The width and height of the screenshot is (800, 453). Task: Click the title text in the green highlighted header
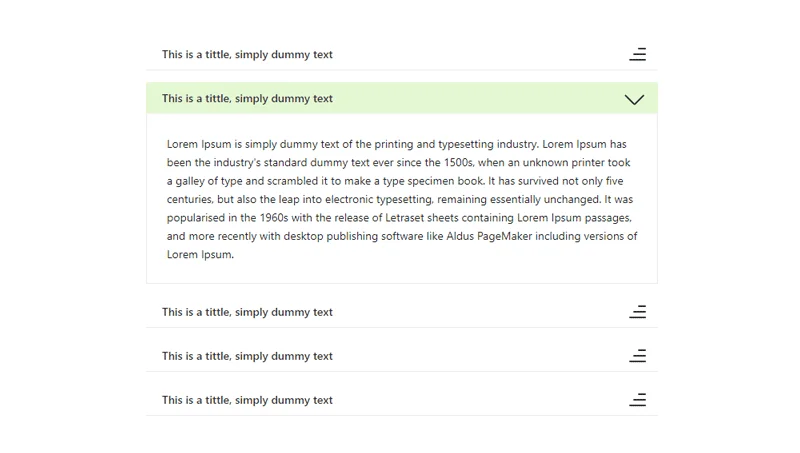(247, 99)
